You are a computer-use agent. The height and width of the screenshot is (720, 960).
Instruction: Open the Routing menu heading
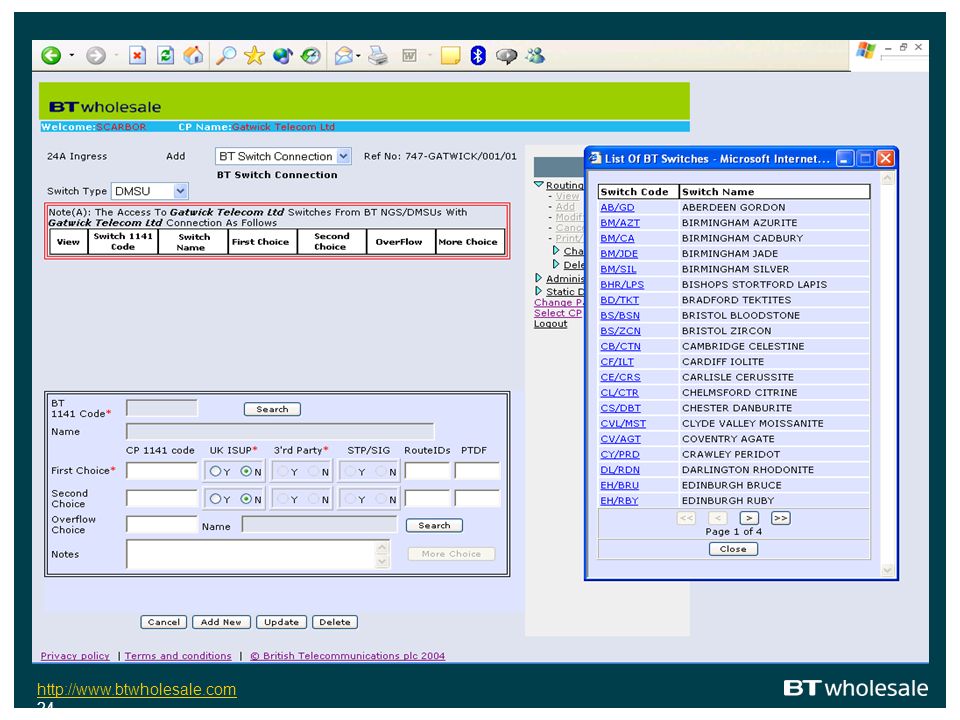coord(564,185)
